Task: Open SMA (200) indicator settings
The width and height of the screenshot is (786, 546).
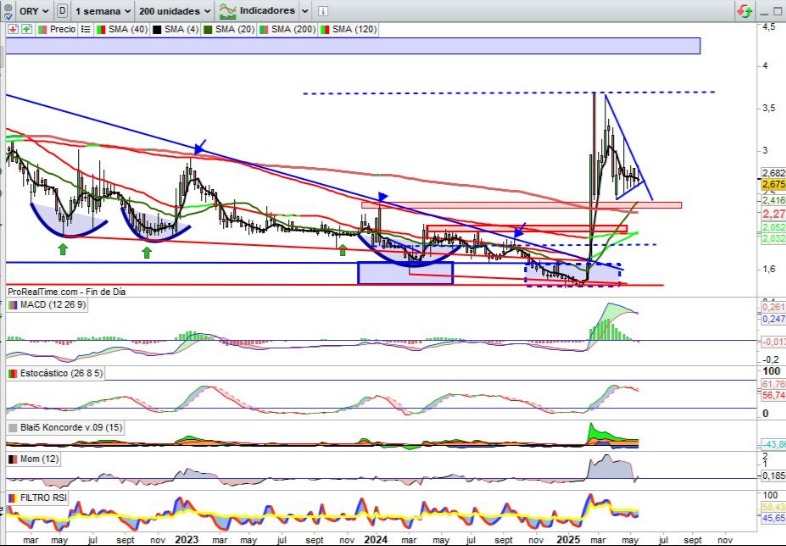Action: [x=287, y=30]
